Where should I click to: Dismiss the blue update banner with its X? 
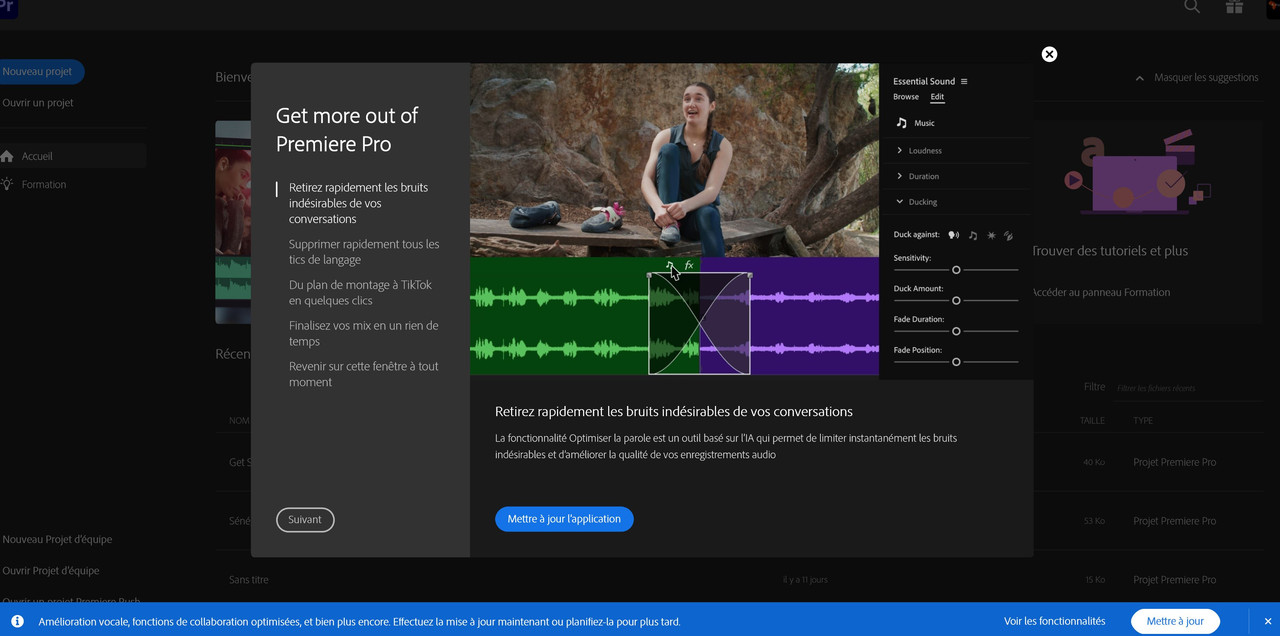pos(1268,621)
